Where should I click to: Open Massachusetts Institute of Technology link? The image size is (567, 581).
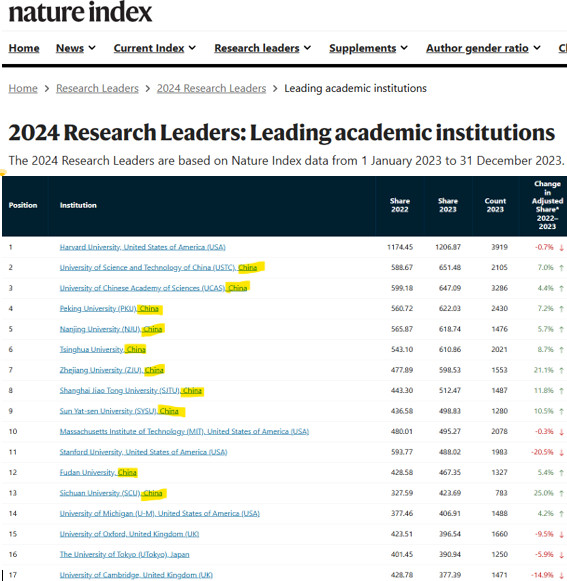pos(184,432)
